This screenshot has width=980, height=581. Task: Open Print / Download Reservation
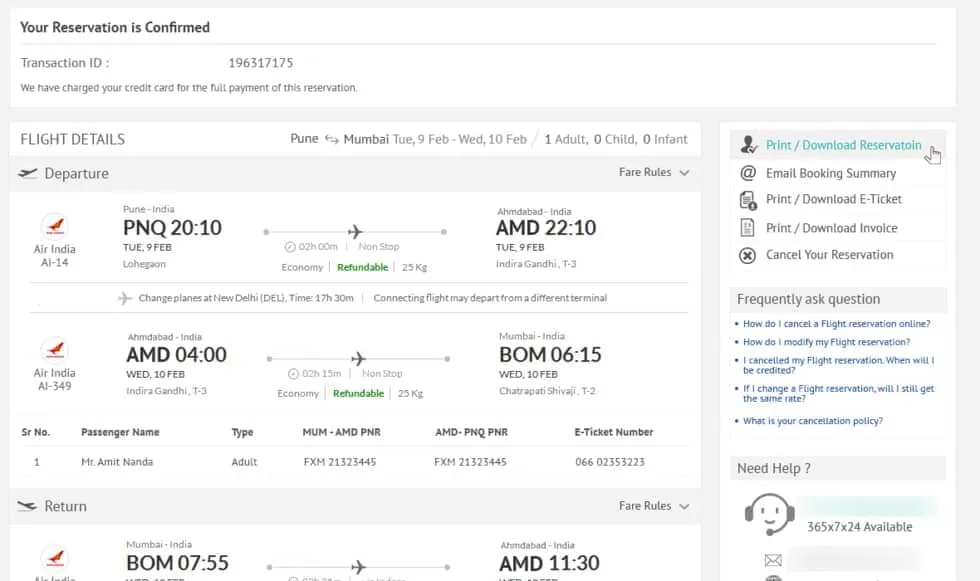point(844,145)
